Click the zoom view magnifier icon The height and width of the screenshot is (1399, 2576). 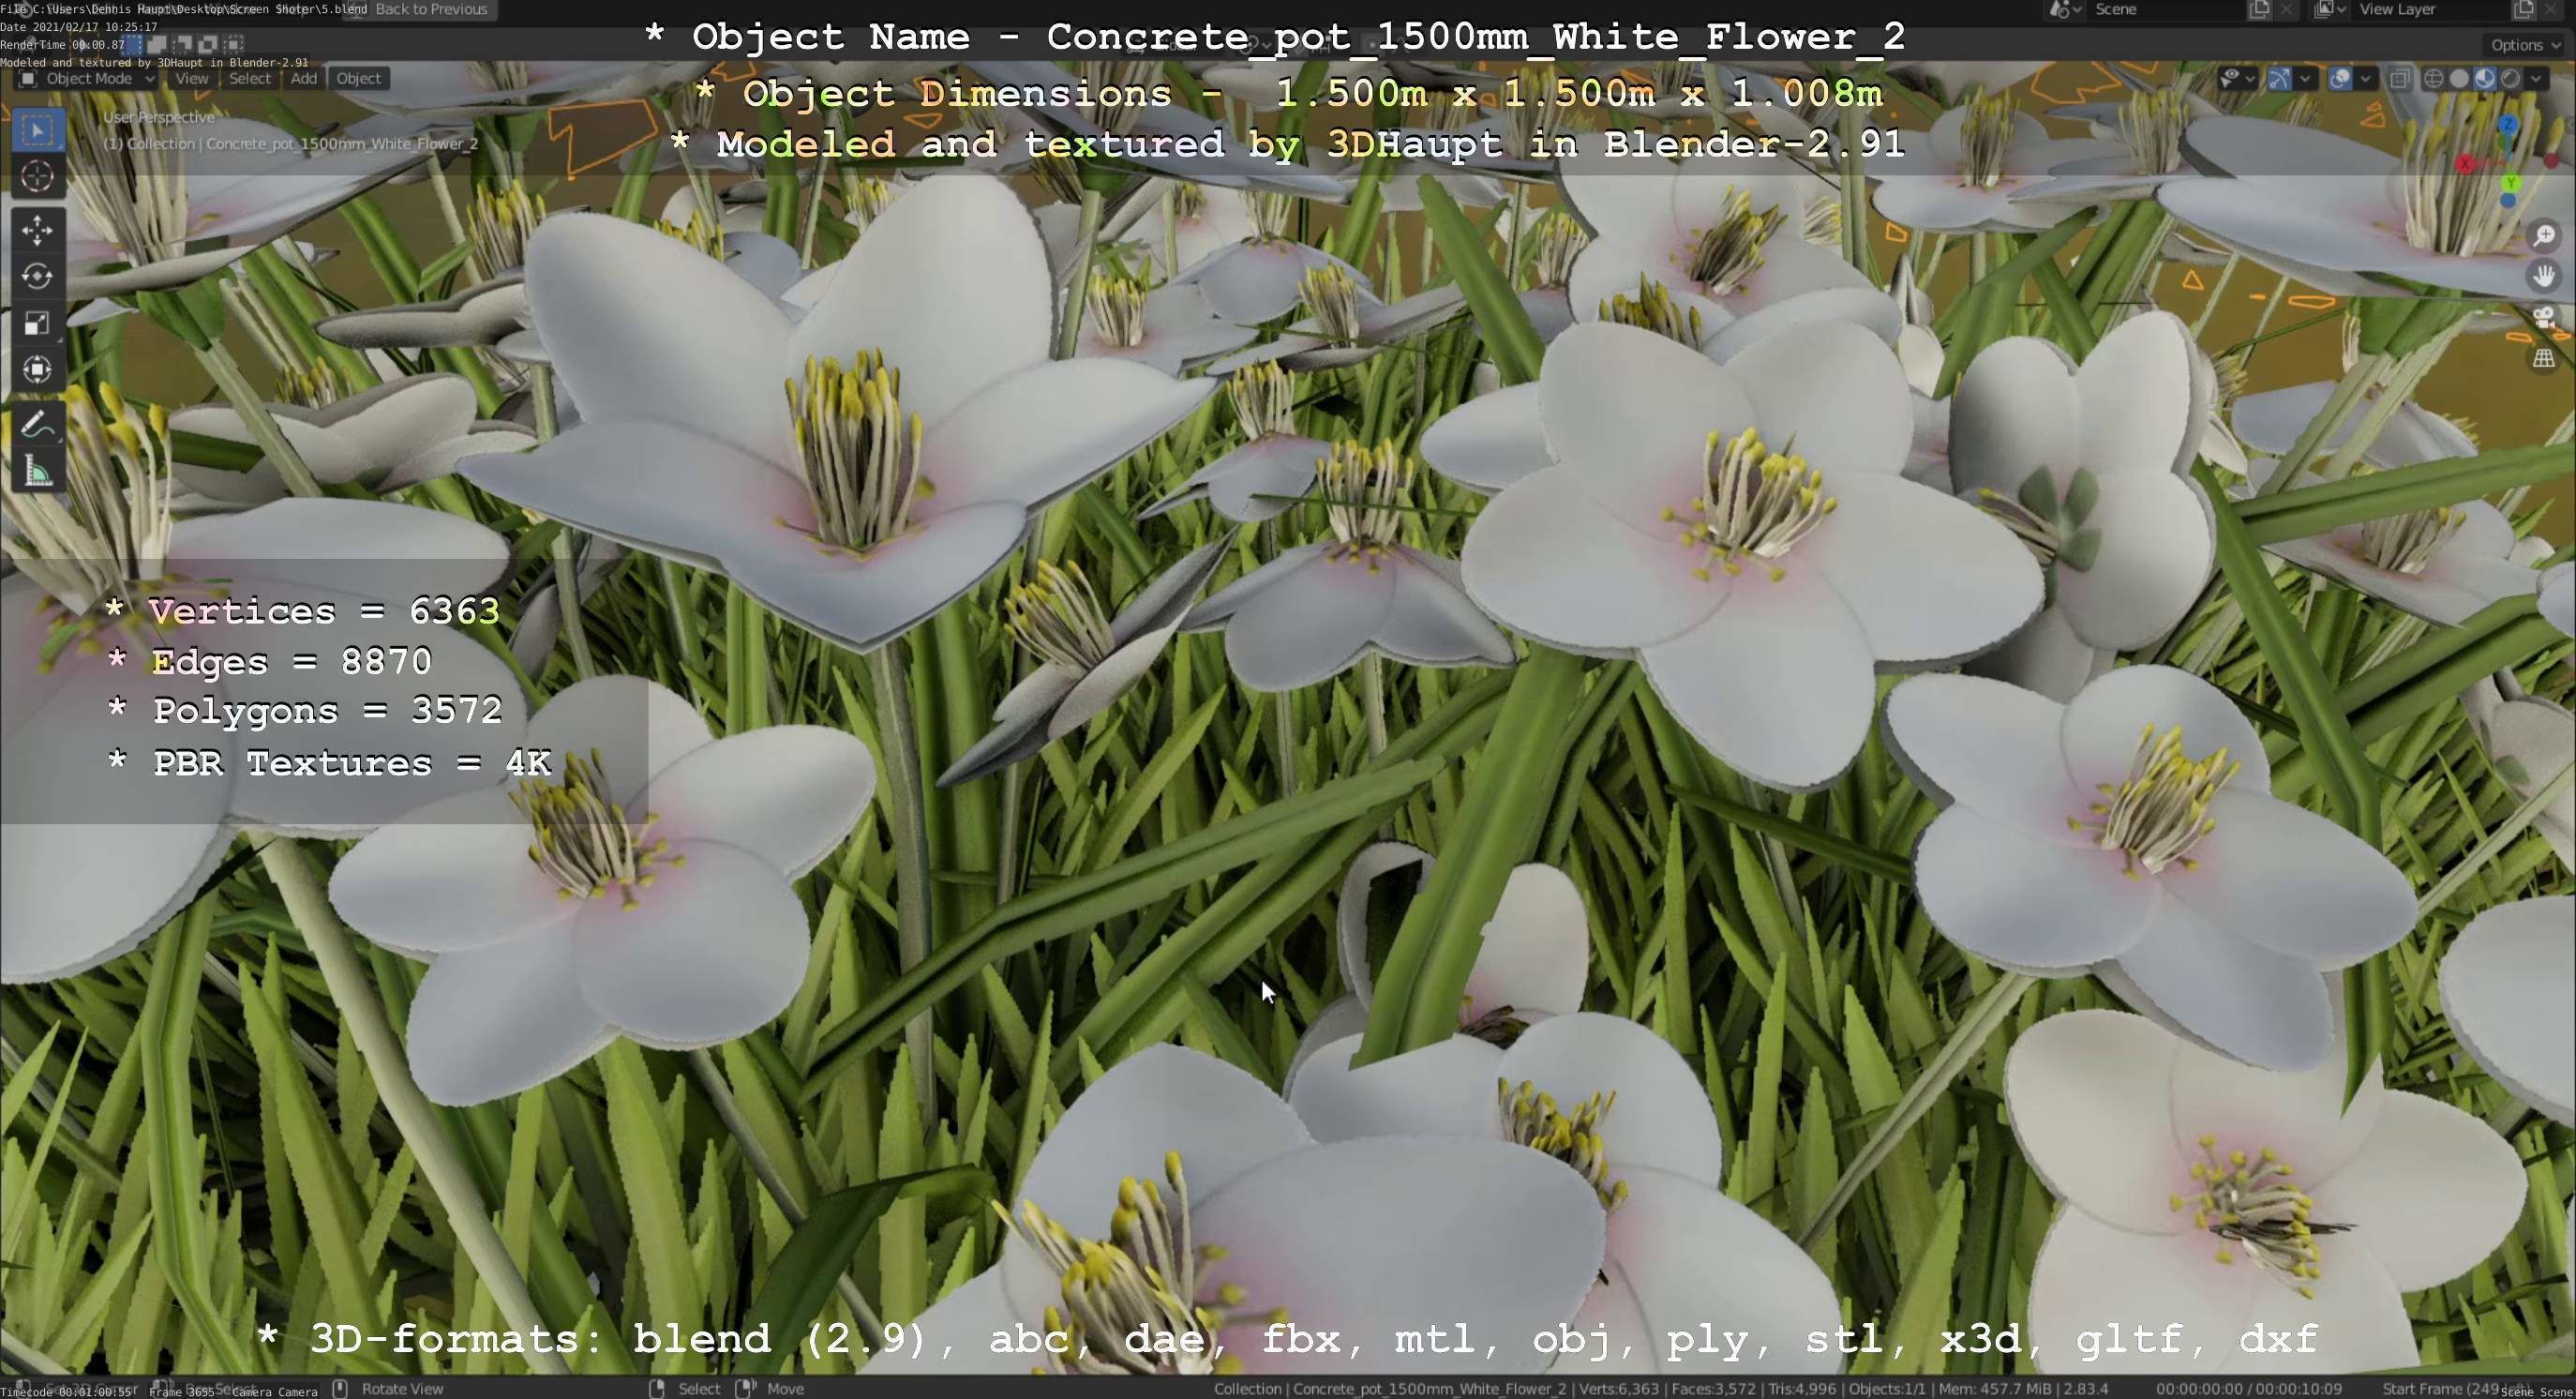click(x=2543, y=235)
